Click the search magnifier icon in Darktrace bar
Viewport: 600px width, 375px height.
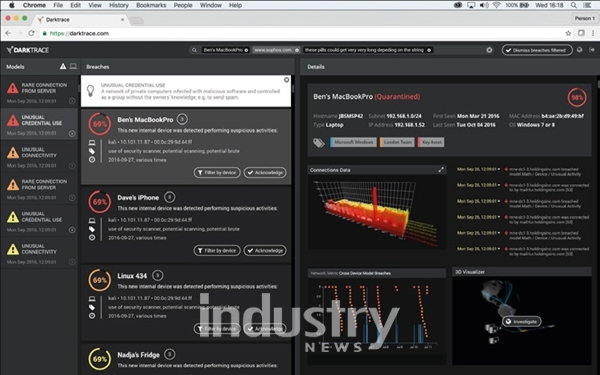194,50
